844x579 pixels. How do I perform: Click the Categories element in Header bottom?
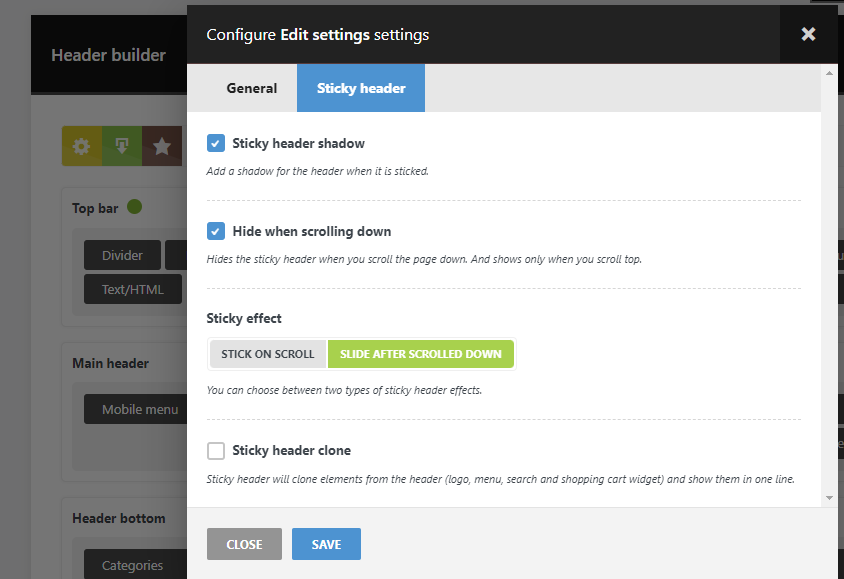tap(132, 565)
